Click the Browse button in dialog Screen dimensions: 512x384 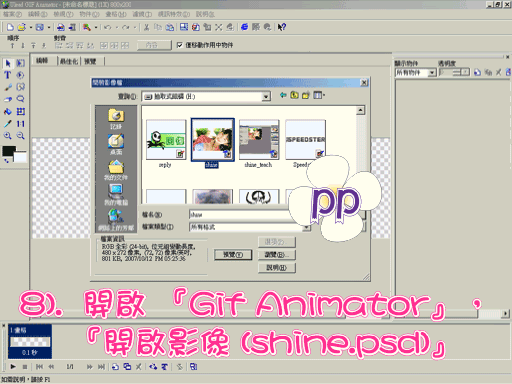coord(277,255)
